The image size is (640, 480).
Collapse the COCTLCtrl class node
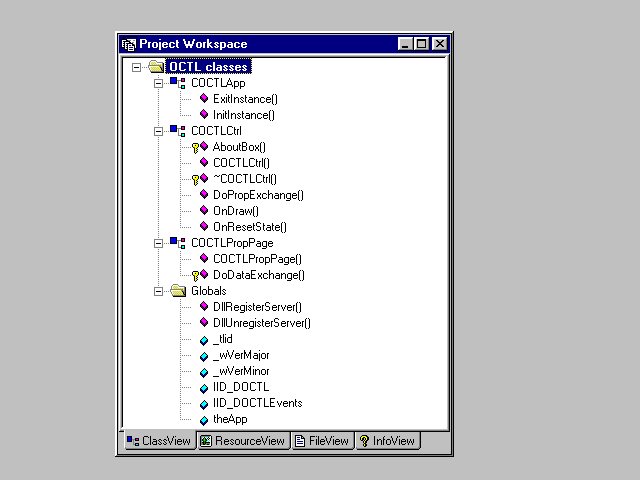pyautogui.click(x=158, y=131)
